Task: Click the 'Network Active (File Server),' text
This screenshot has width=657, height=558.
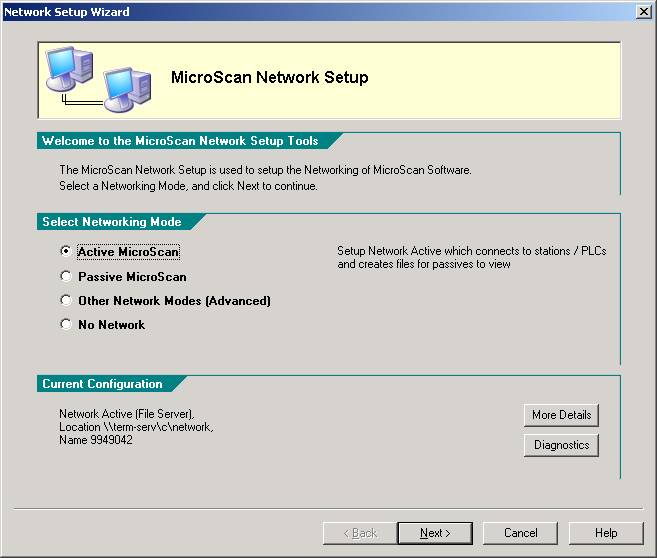Action: (x=127, y=414)
